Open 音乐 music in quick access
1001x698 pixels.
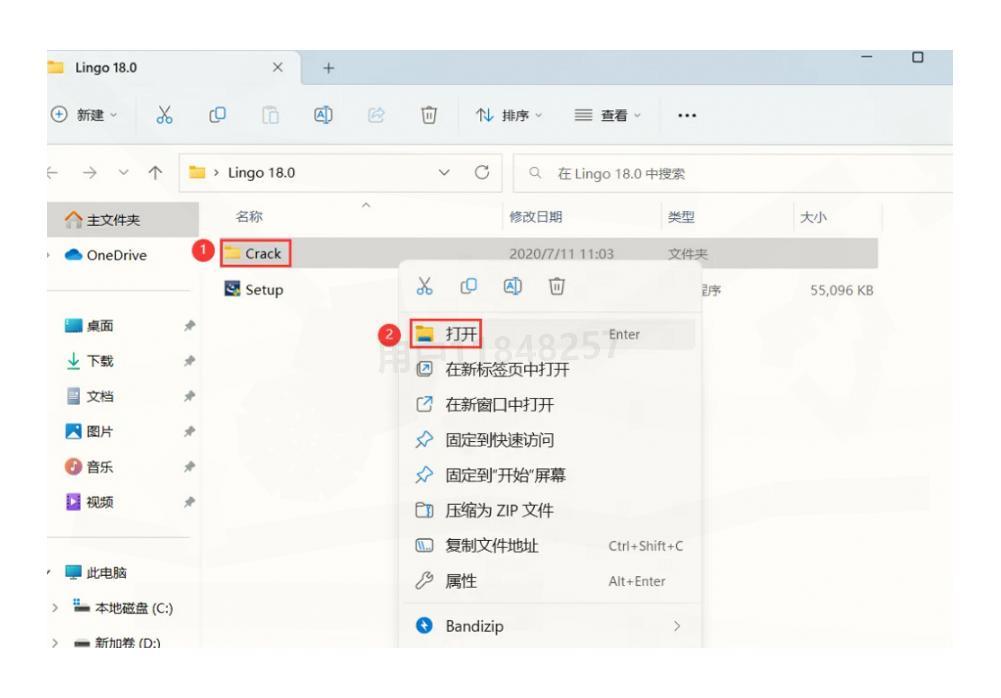click(x=89, y=466)
